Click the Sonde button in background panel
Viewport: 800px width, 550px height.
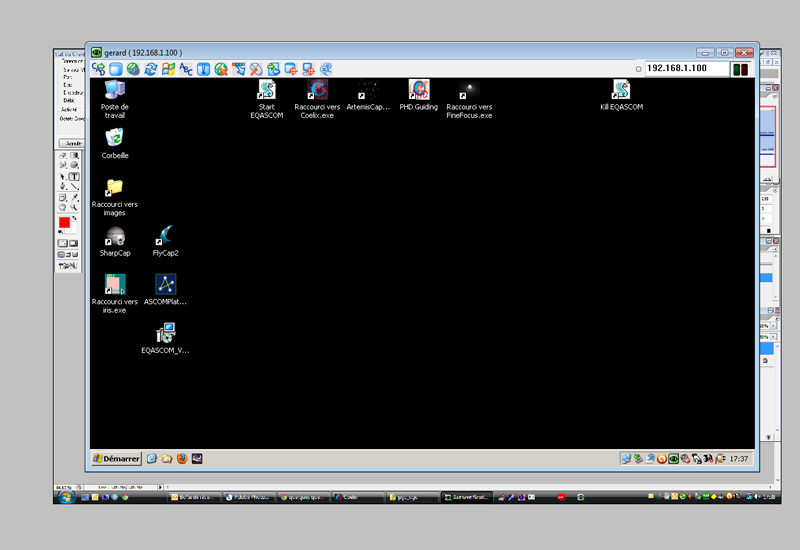tap(71, 143)
